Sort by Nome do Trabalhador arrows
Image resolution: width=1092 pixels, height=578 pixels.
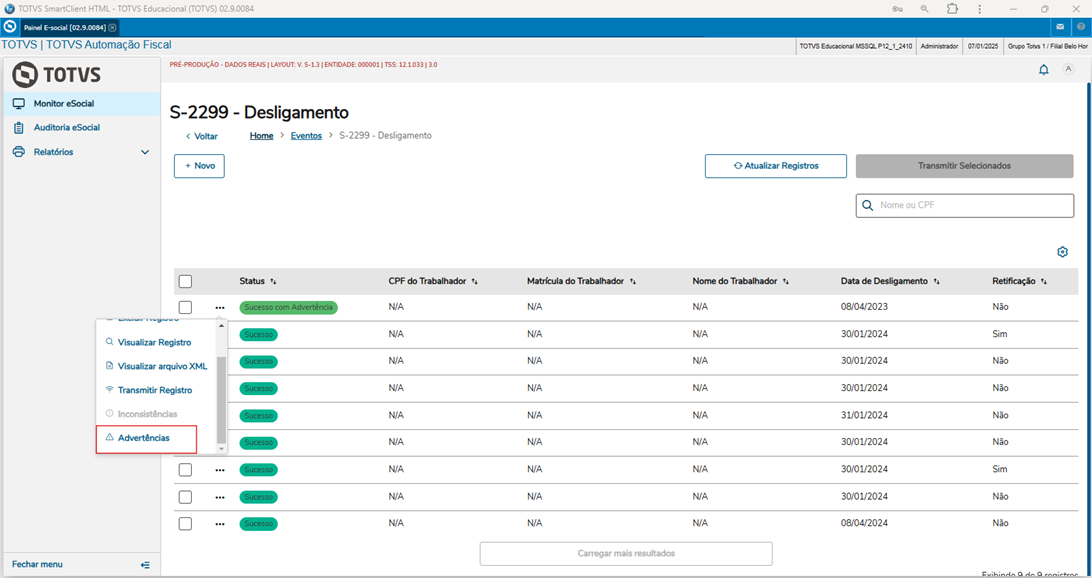pos(786,281)
